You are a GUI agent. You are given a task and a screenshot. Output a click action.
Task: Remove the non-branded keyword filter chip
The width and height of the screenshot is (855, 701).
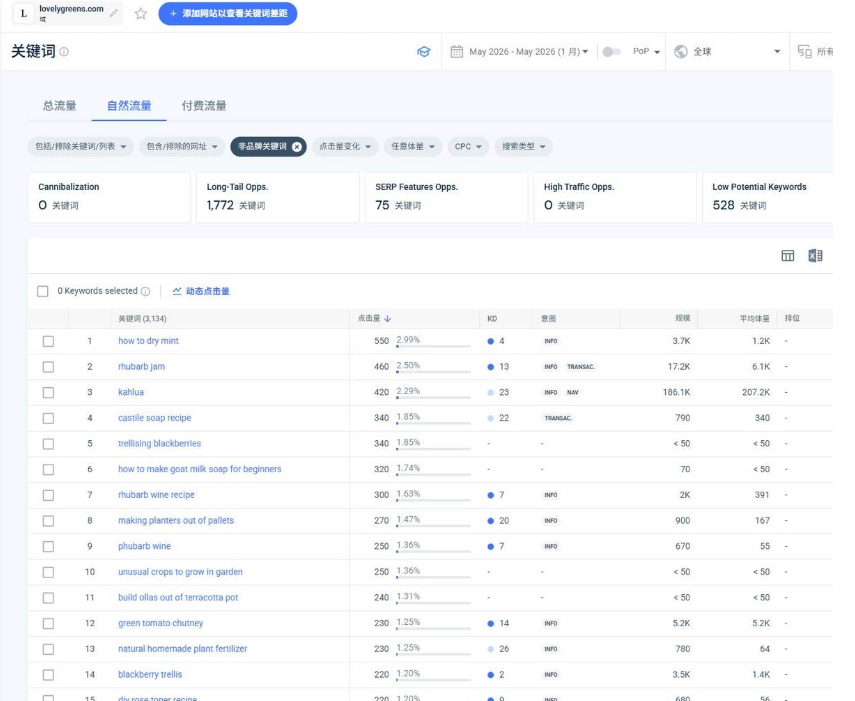click(x=297, y=147)
